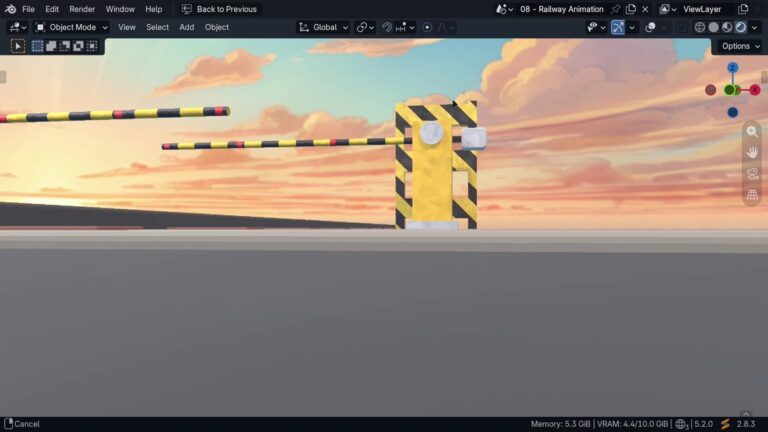Click the ViewLayer name field
The height and width of the screenshot is (432, 768).
(x=702, y=9)
